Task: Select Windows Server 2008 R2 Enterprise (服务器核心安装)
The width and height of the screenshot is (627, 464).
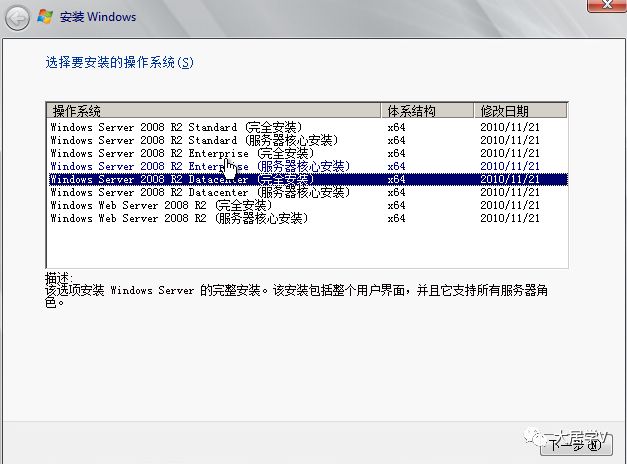Action: pyautogui.click(x=307, y=166)
